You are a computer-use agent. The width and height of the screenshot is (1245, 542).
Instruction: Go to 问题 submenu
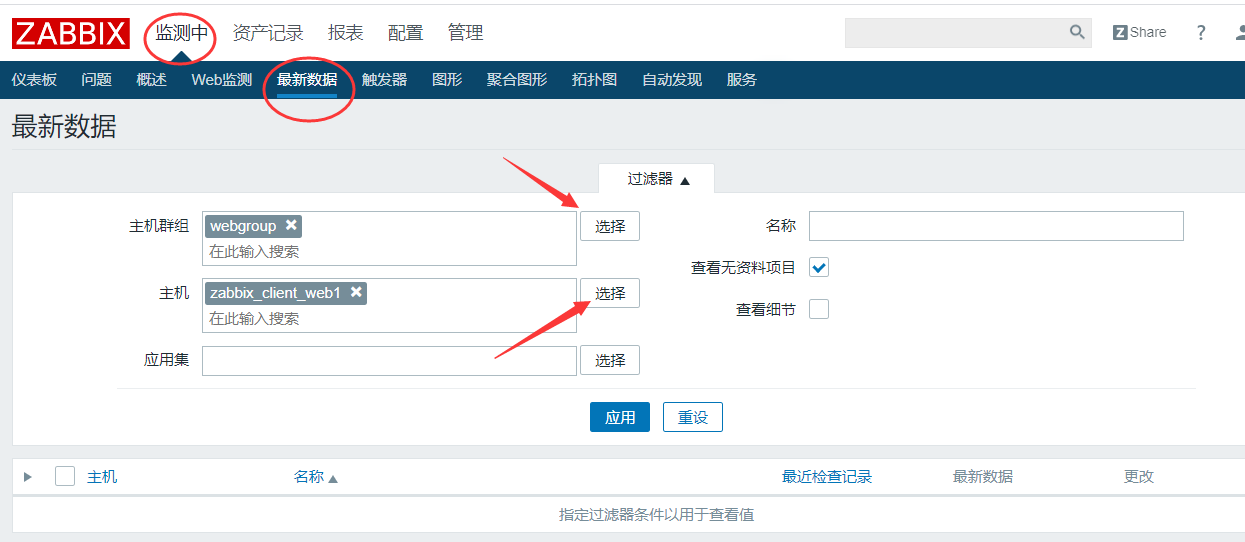click(96, 80)
